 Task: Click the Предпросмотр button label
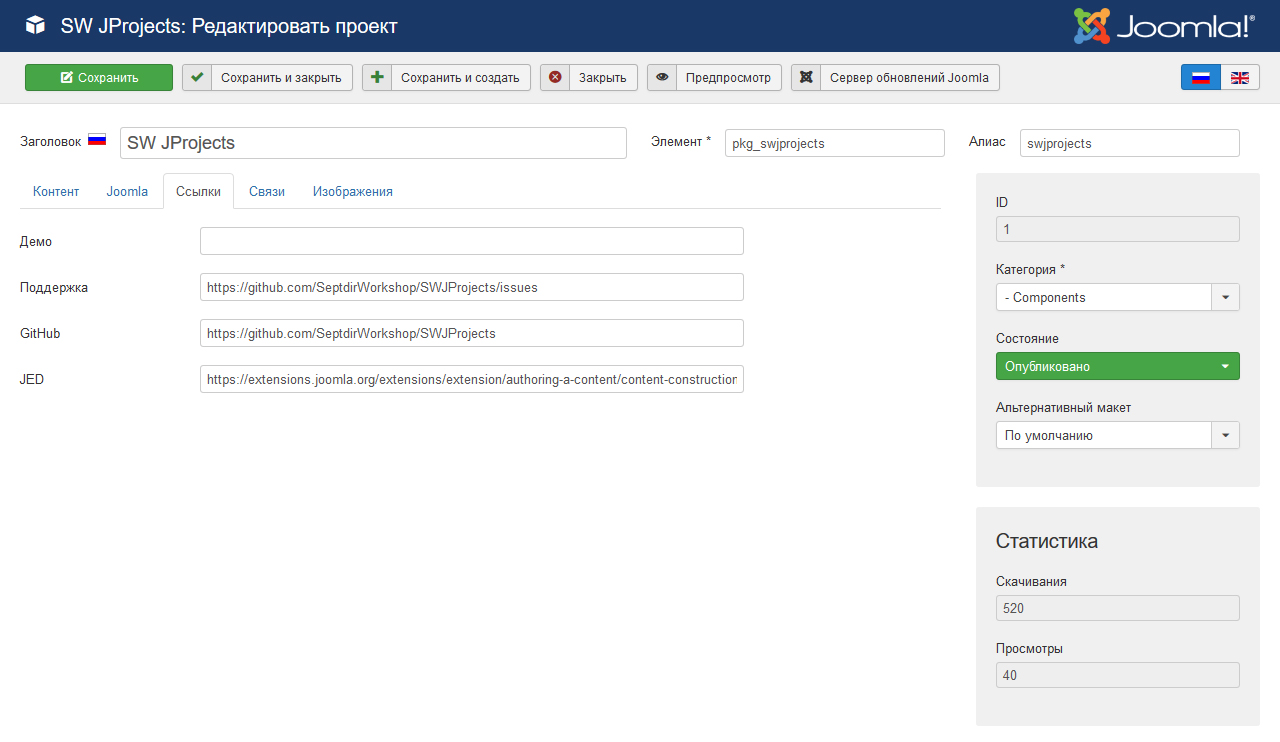click(728, 78)
